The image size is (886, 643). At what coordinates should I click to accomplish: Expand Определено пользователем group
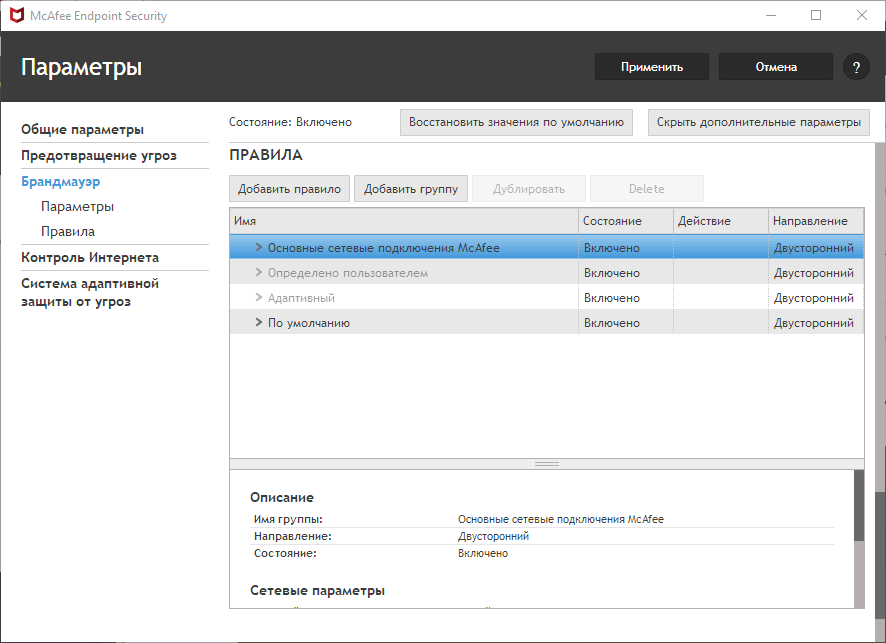coord(258,272)
